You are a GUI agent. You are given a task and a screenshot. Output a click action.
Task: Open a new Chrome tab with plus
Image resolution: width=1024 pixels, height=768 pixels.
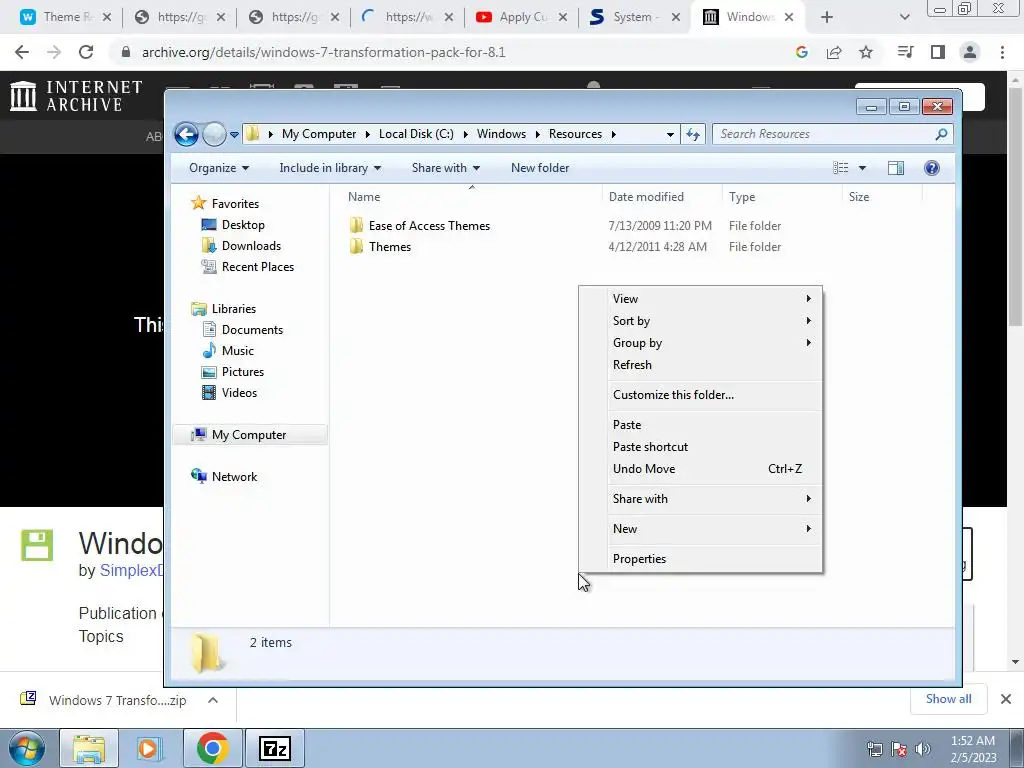click(x=827, y=17)
